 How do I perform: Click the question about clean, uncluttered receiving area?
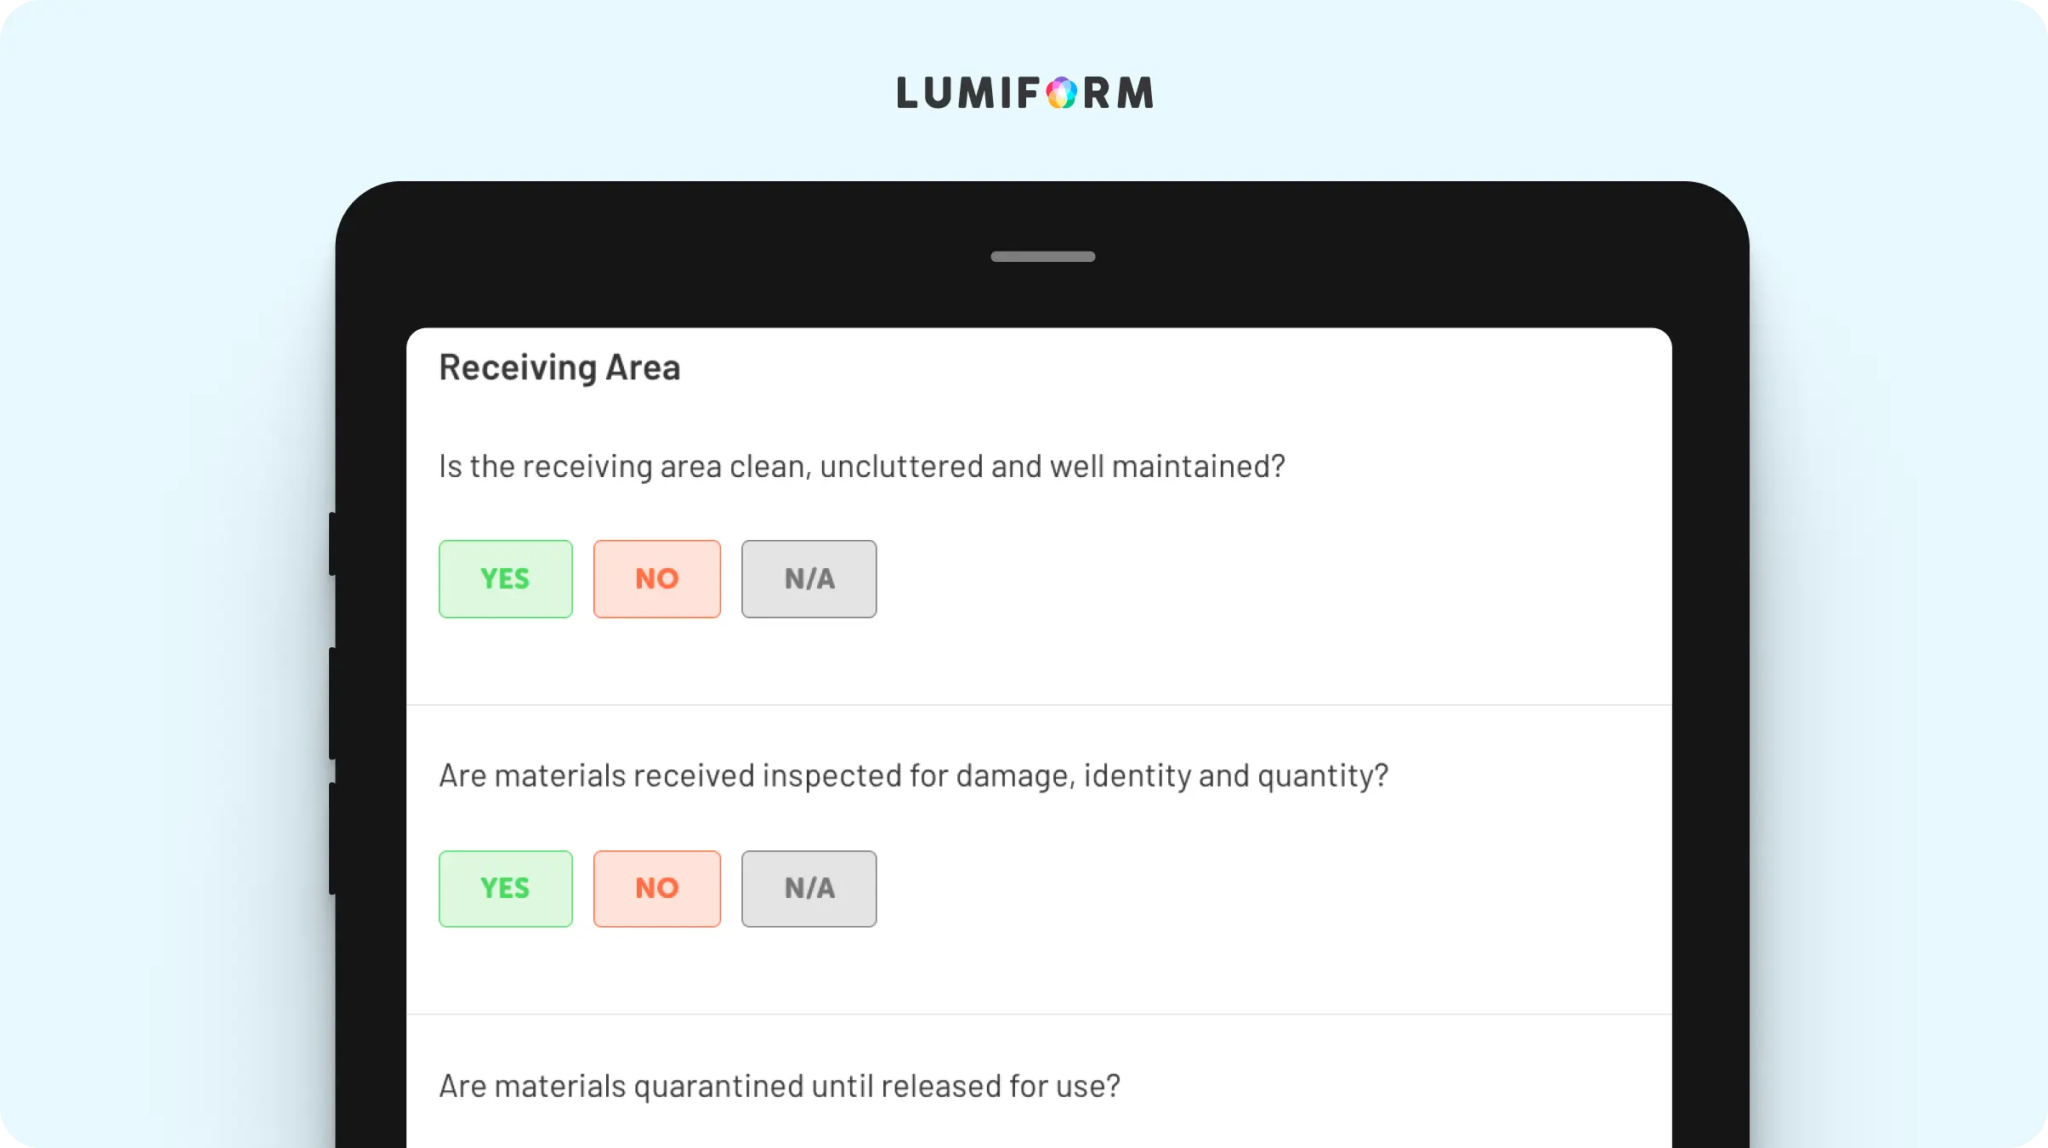[862, 467]
